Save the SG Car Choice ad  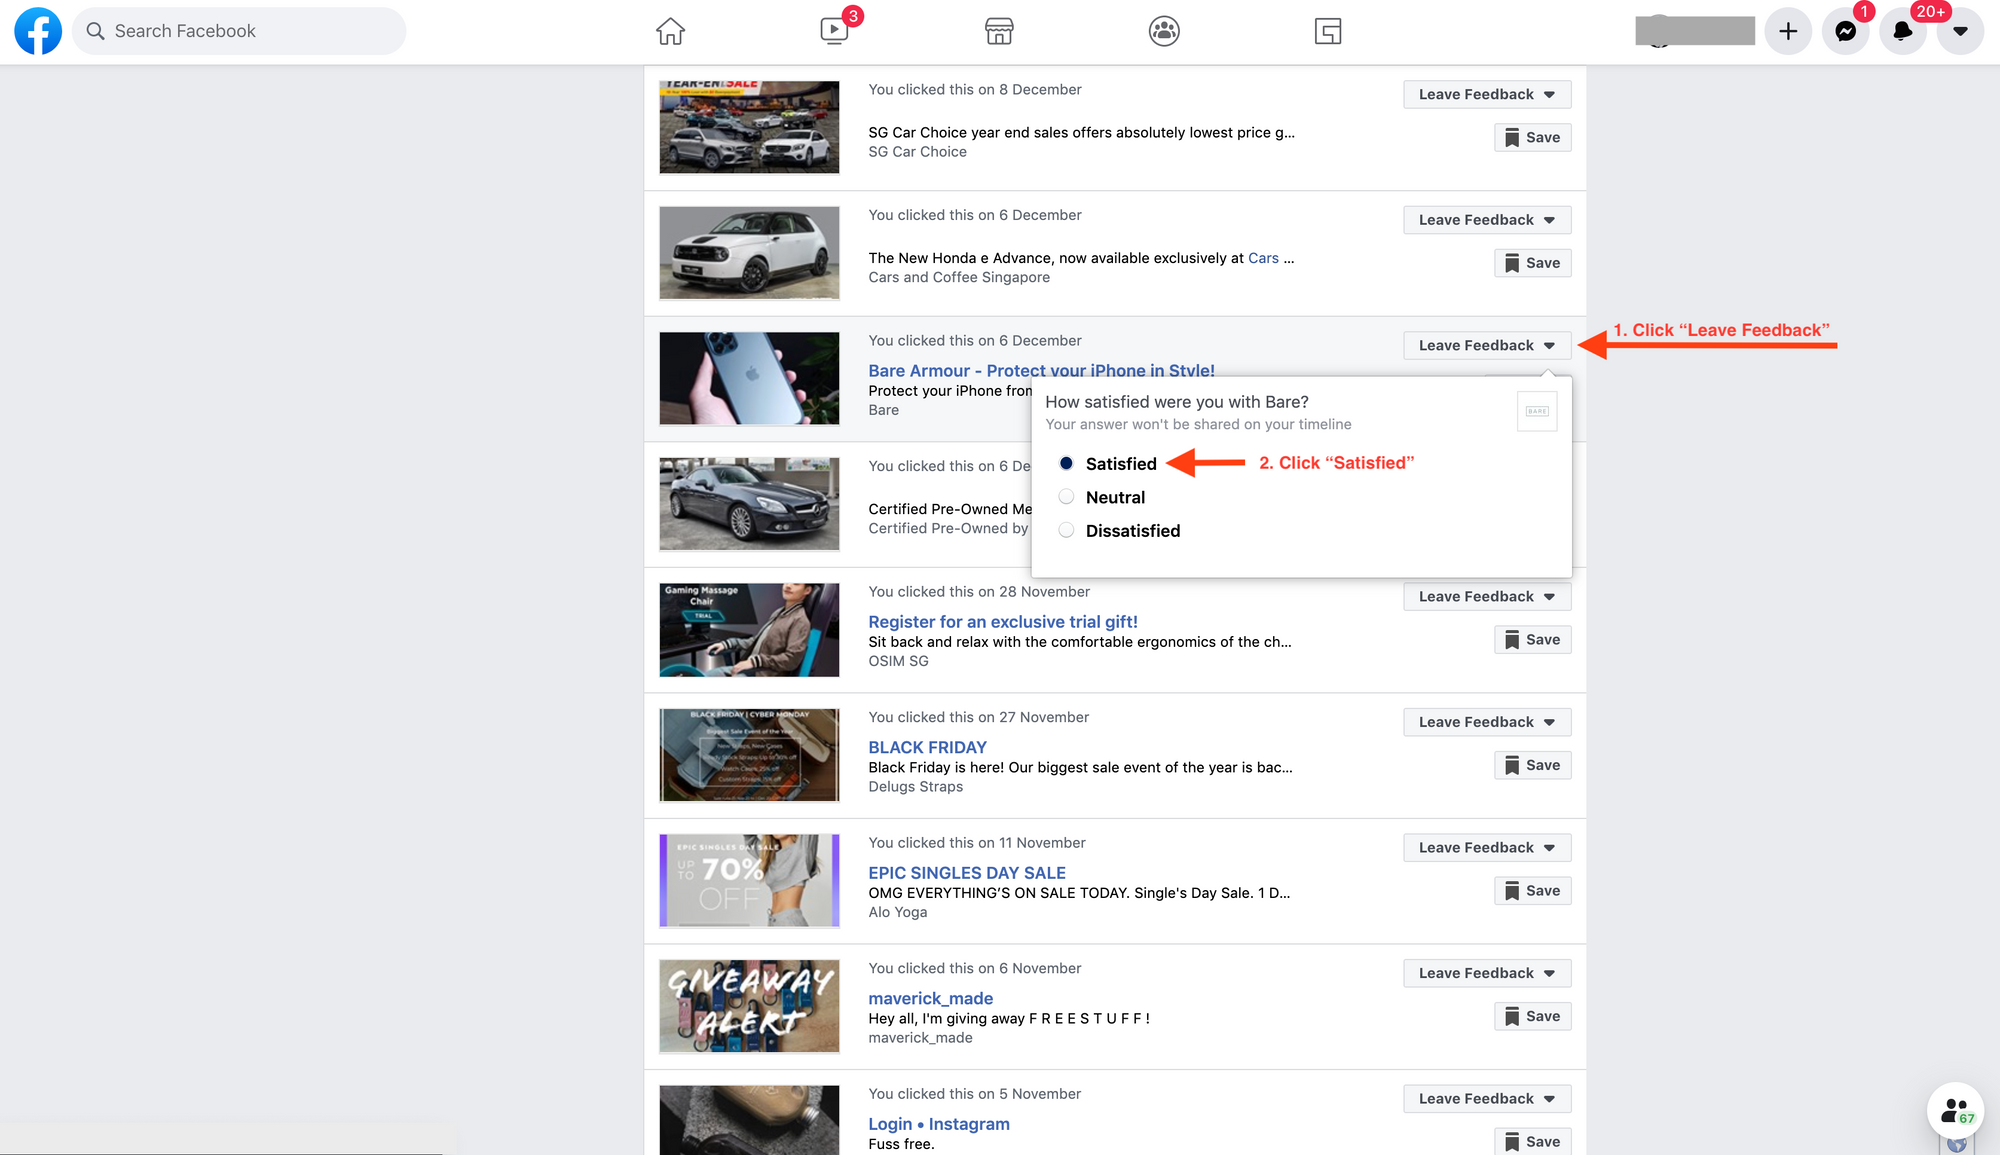tap(1532, 137)
